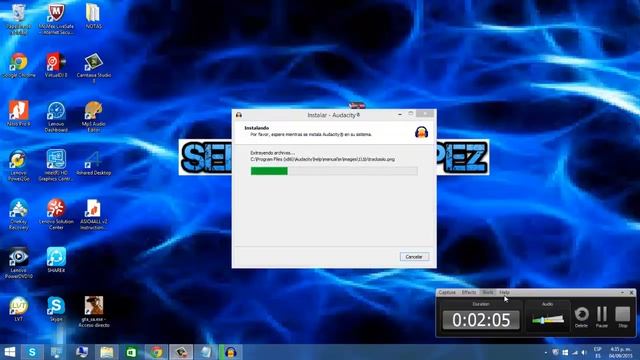Image resolution: width=640 pixels, height=360 pixels.
Task: Delete the current recording in recorder
Action: 581,318
